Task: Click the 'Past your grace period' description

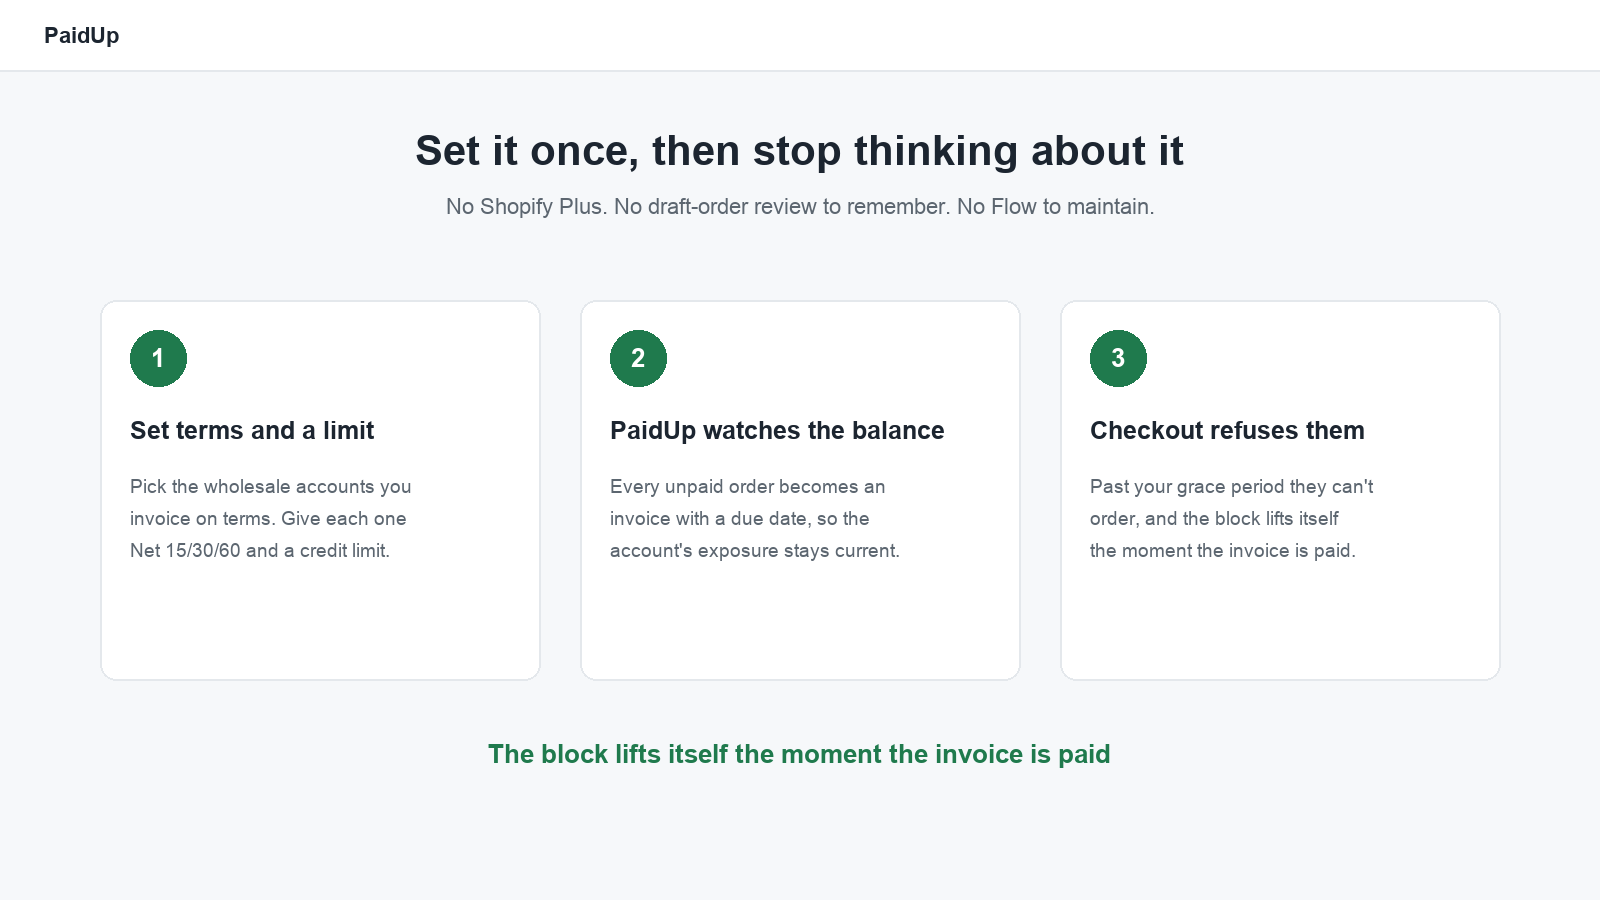Action: (x=1231, y=518)
